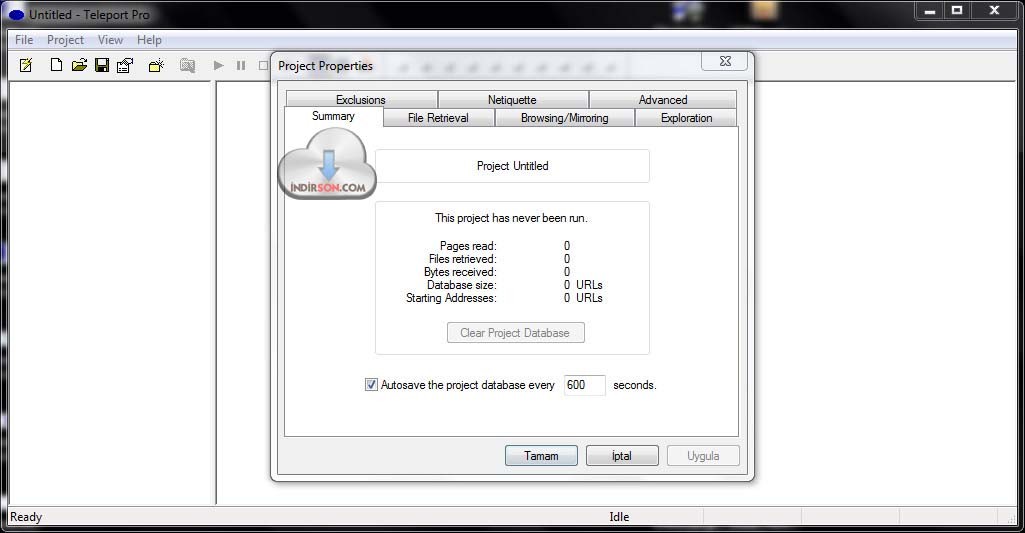Switch to the Browsing/Mirroring tab
1025x533 pixels.
click(564, 118)
